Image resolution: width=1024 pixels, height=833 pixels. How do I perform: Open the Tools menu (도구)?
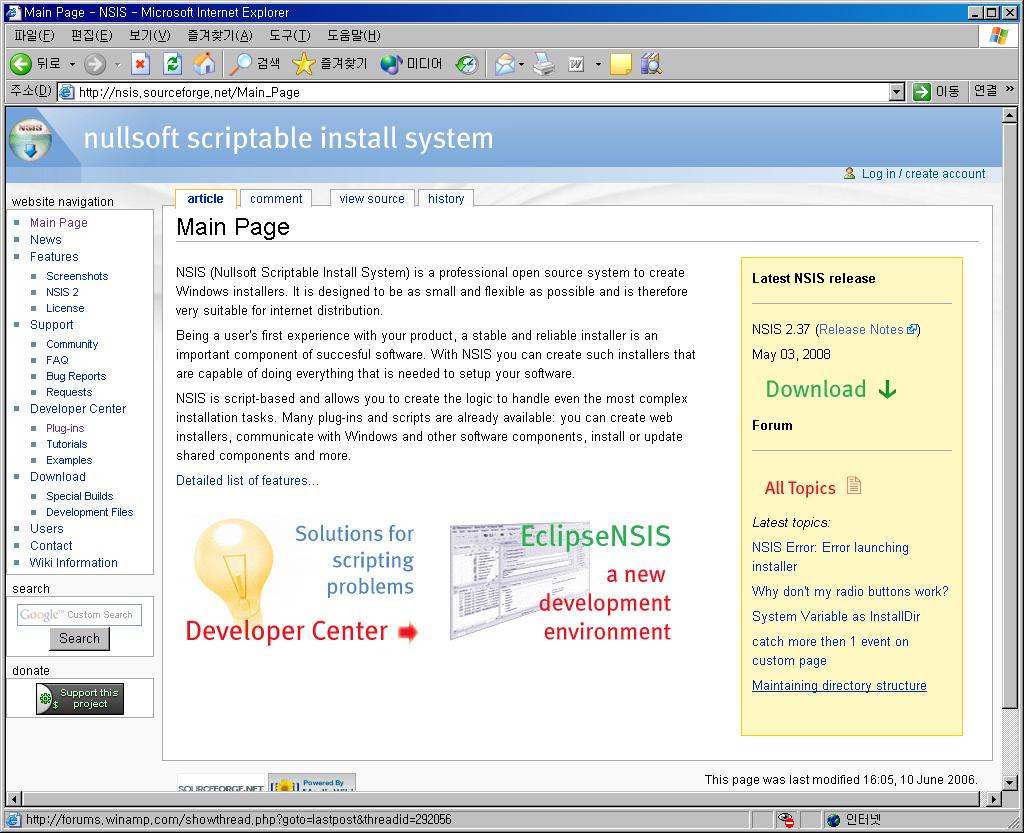coord(289,35)
